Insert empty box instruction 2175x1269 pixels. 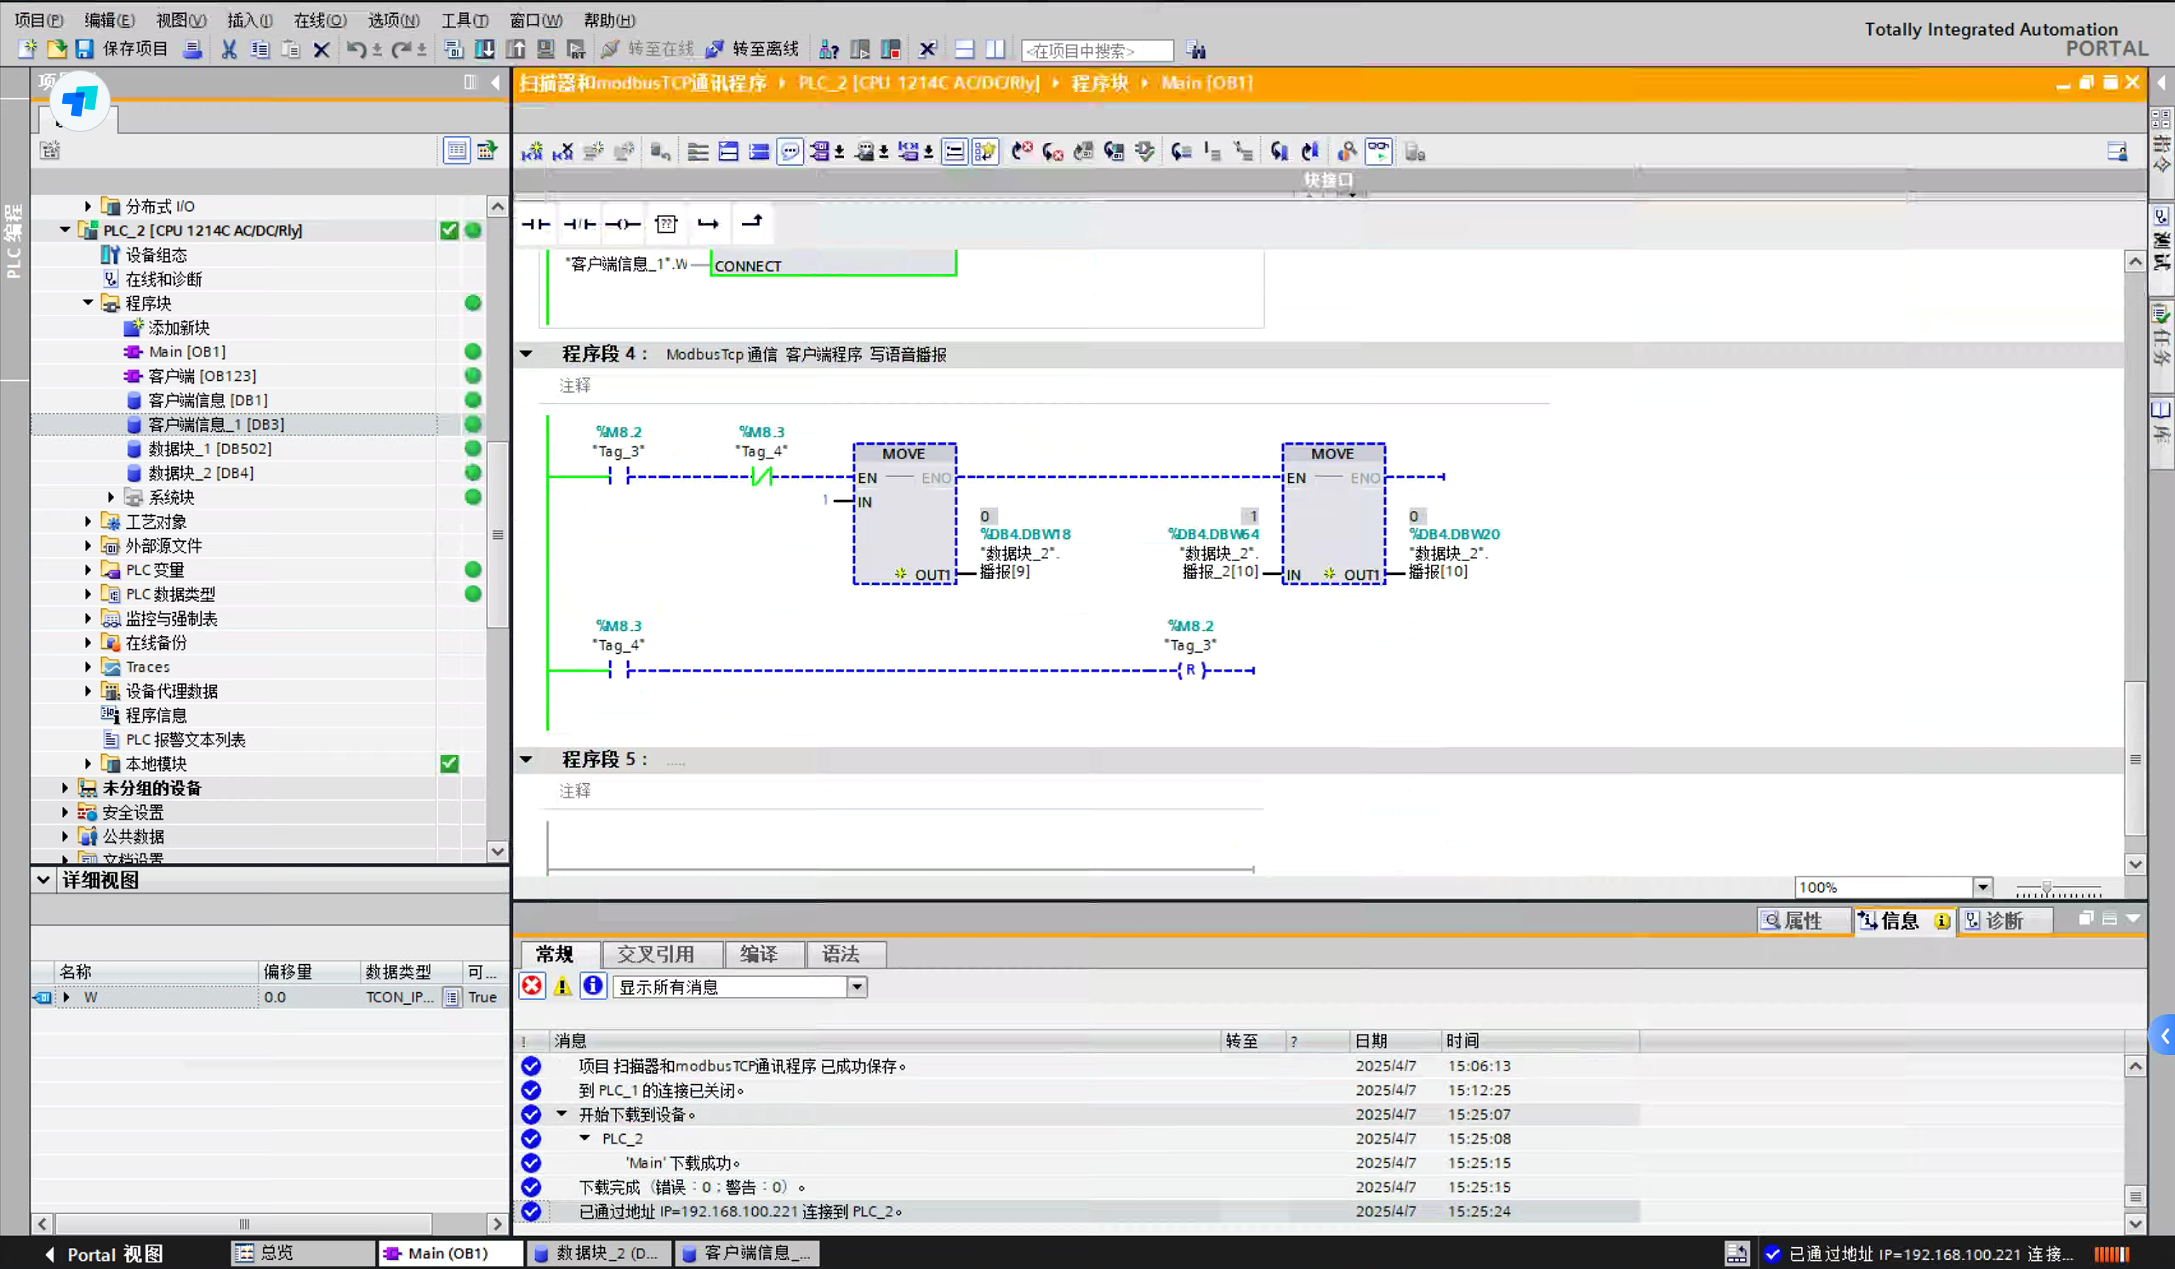tap(666, 223)
